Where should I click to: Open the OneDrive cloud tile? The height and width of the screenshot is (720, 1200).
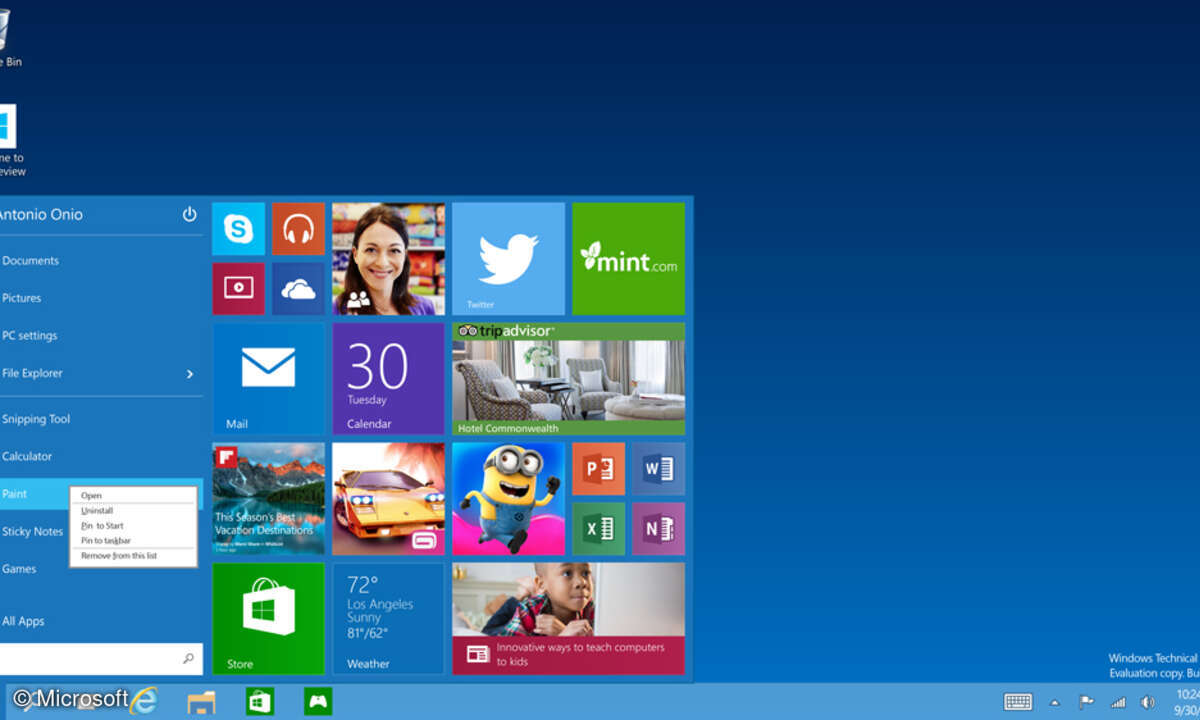click(x=298, y=289)
